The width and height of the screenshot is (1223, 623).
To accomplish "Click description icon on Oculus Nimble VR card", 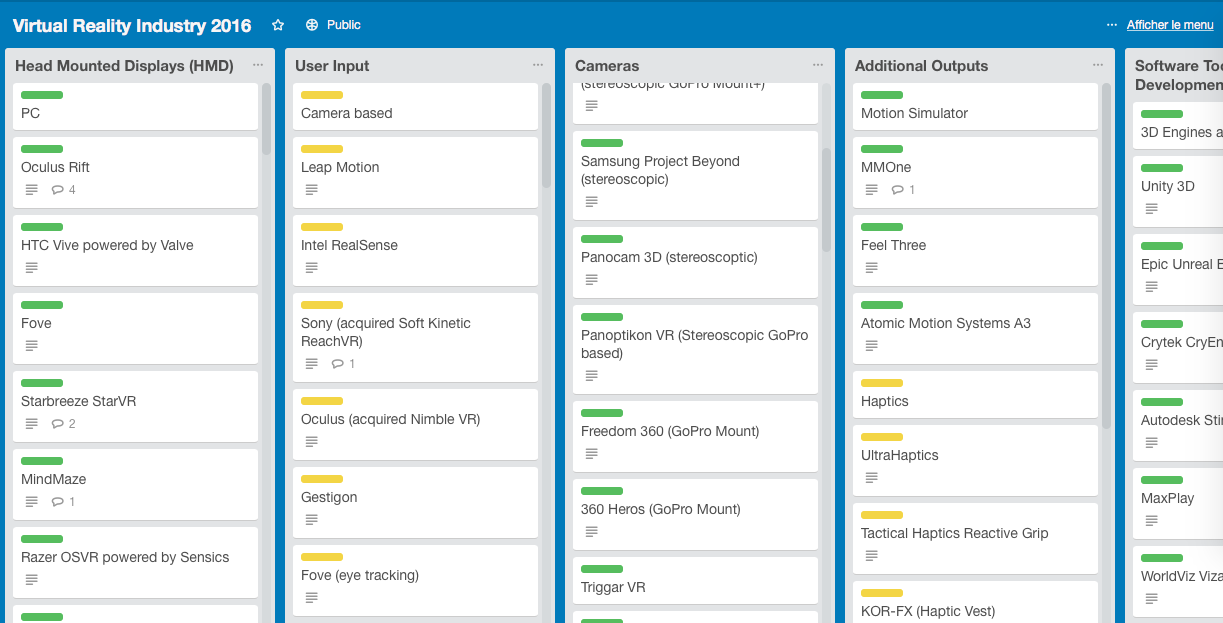I will [311, 442].
